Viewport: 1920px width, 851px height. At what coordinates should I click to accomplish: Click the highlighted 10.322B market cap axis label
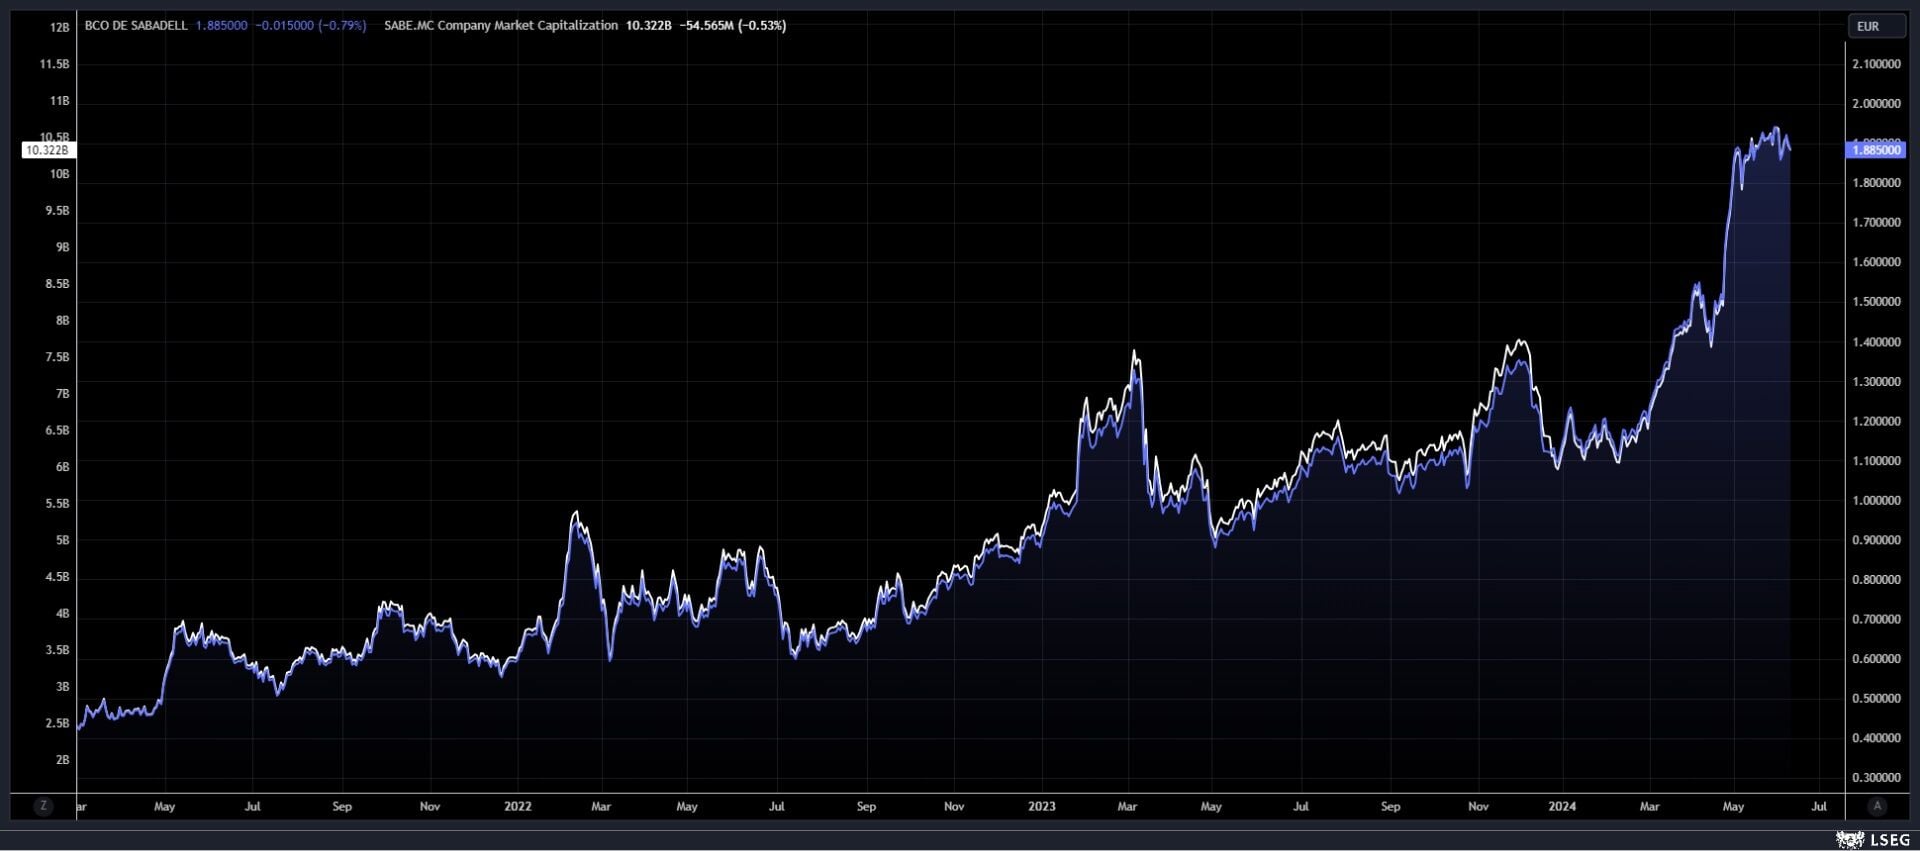tap(47, 150)
